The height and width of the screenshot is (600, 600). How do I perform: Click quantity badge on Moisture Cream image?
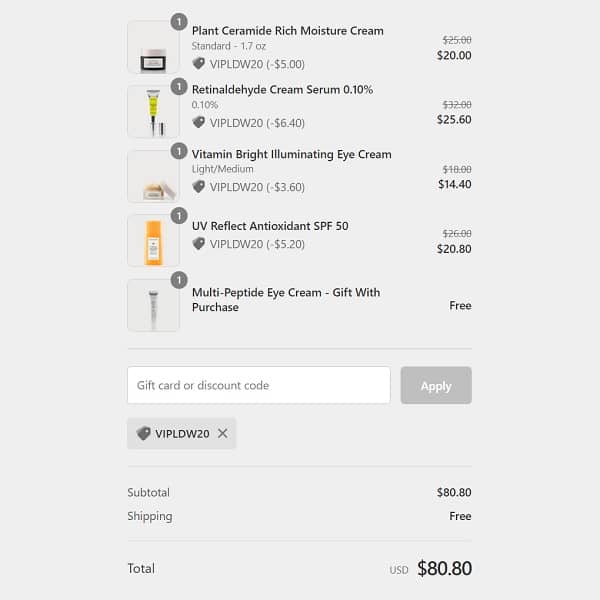click(x=179, y=22)
